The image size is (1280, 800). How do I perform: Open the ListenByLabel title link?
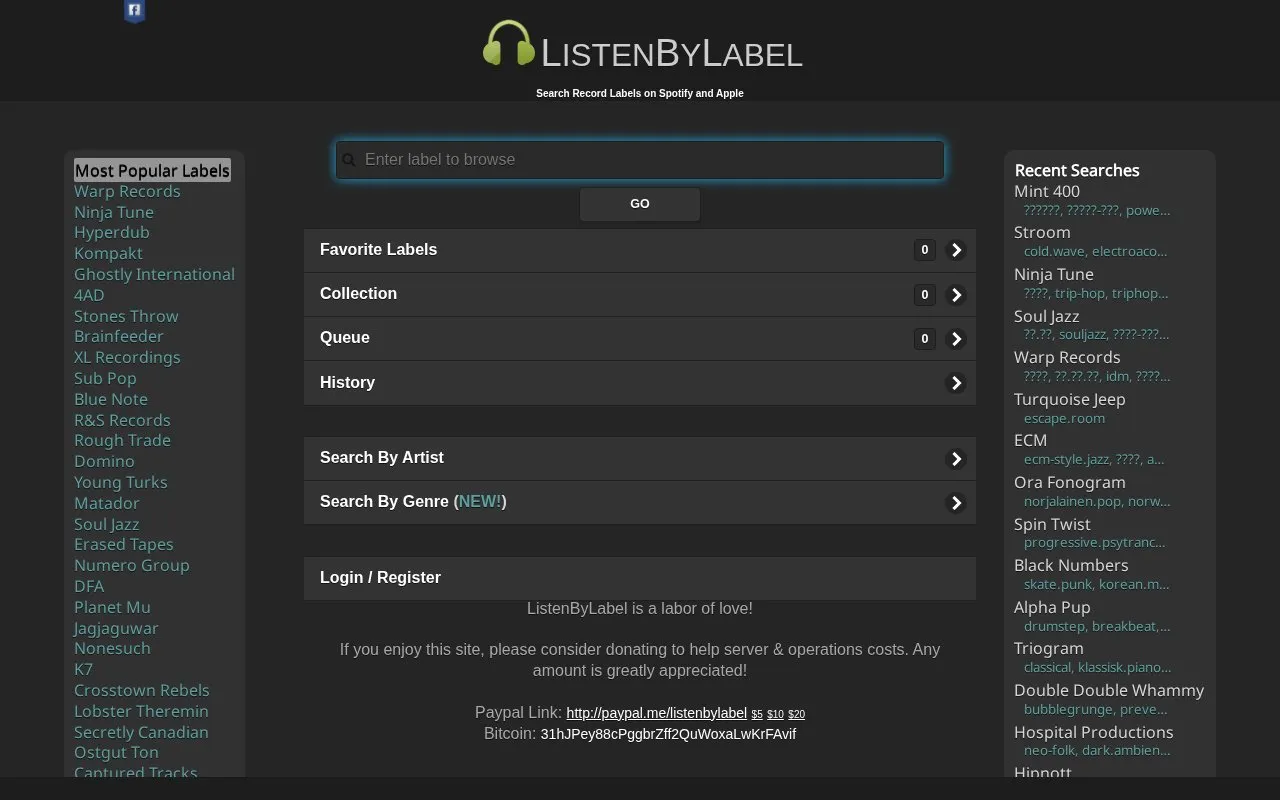point(672,54)
